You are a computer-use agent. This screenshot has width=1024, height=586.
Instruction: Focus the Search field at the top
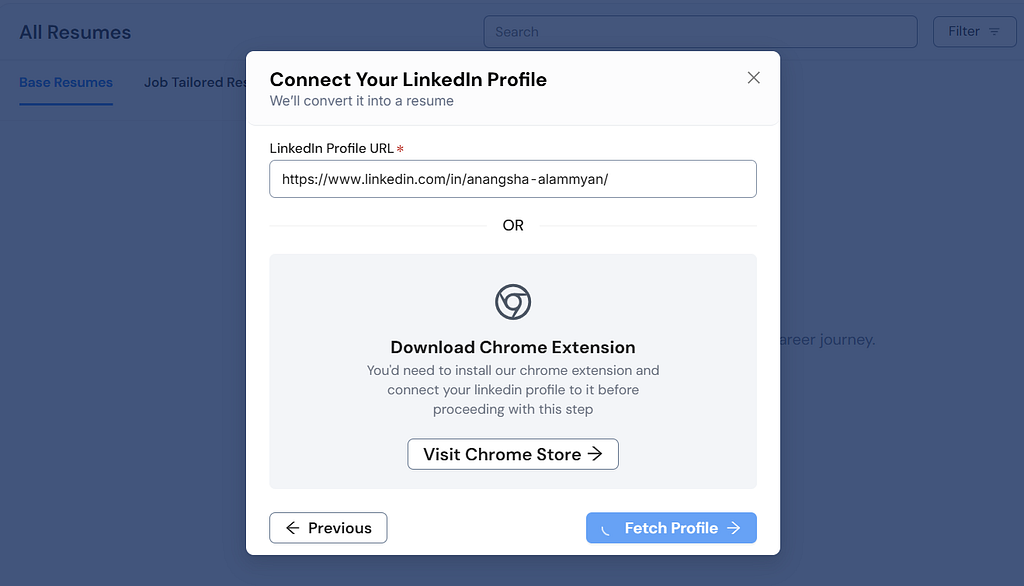pos(700,32)
